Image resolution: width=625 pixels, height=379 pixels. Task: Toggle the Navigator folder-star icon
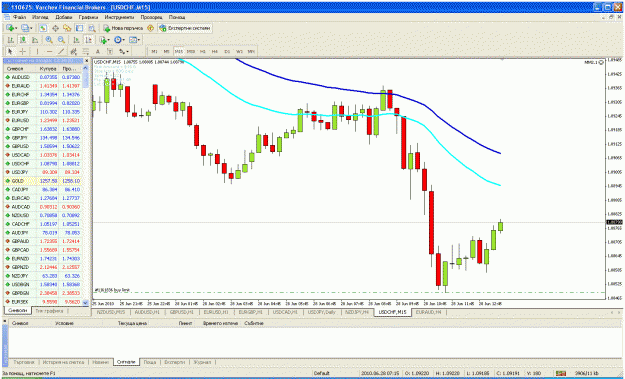point(67,28)
